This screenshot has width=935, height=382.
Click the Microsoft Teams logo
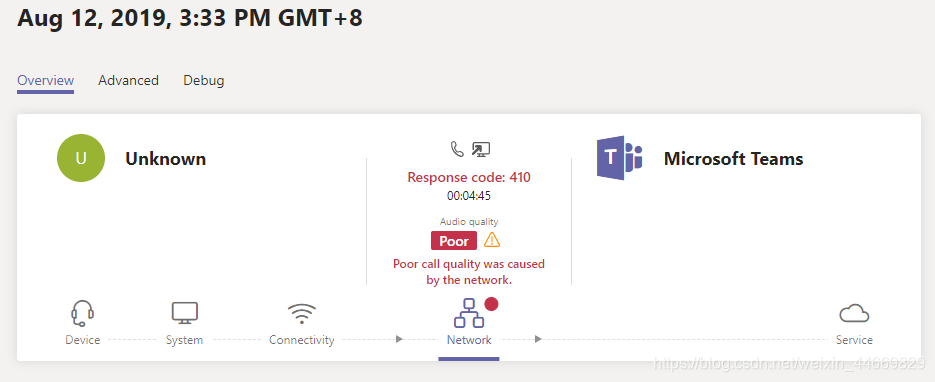(x=620, y=158)
